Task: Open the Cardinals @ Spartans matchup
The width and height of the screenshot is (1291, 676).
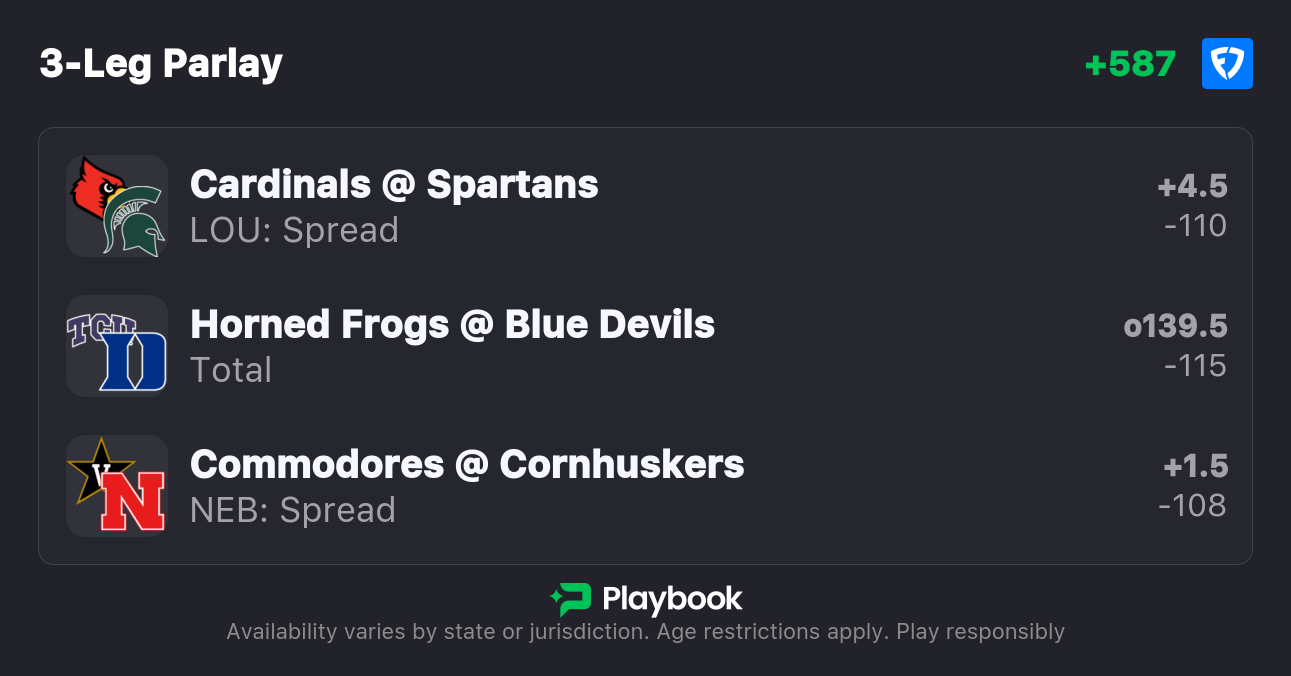Action: (x=394, y=185)
